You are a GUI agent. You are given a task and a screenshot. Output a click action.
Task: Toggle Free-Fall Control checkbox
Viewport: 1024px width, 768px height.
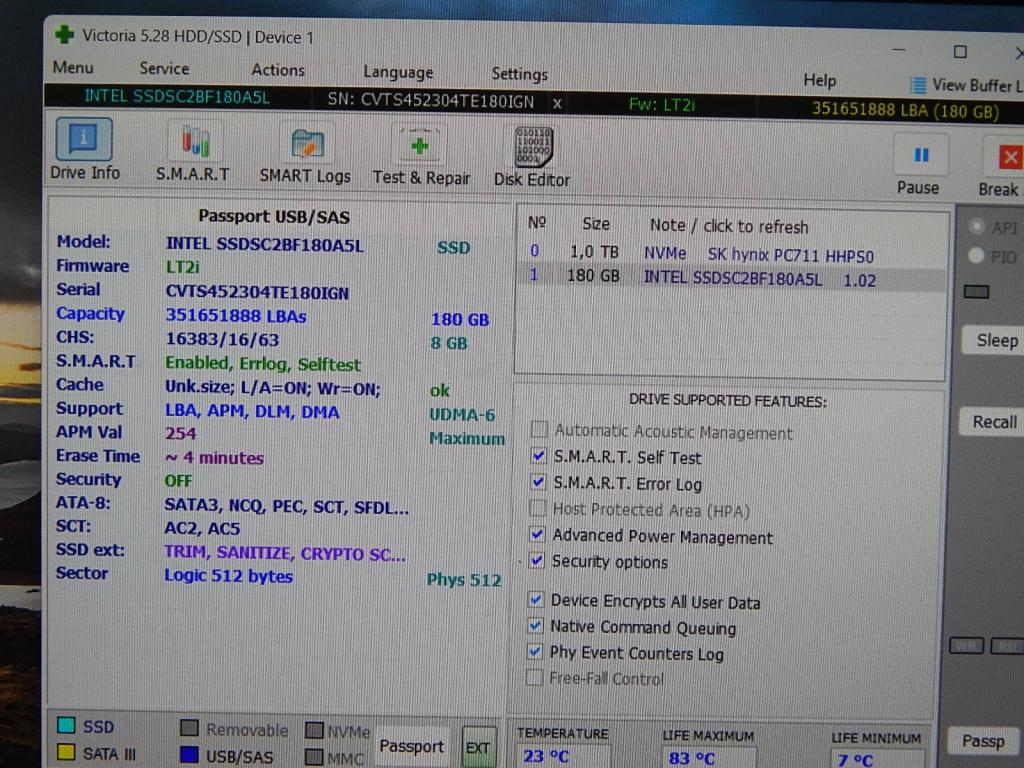534,677
